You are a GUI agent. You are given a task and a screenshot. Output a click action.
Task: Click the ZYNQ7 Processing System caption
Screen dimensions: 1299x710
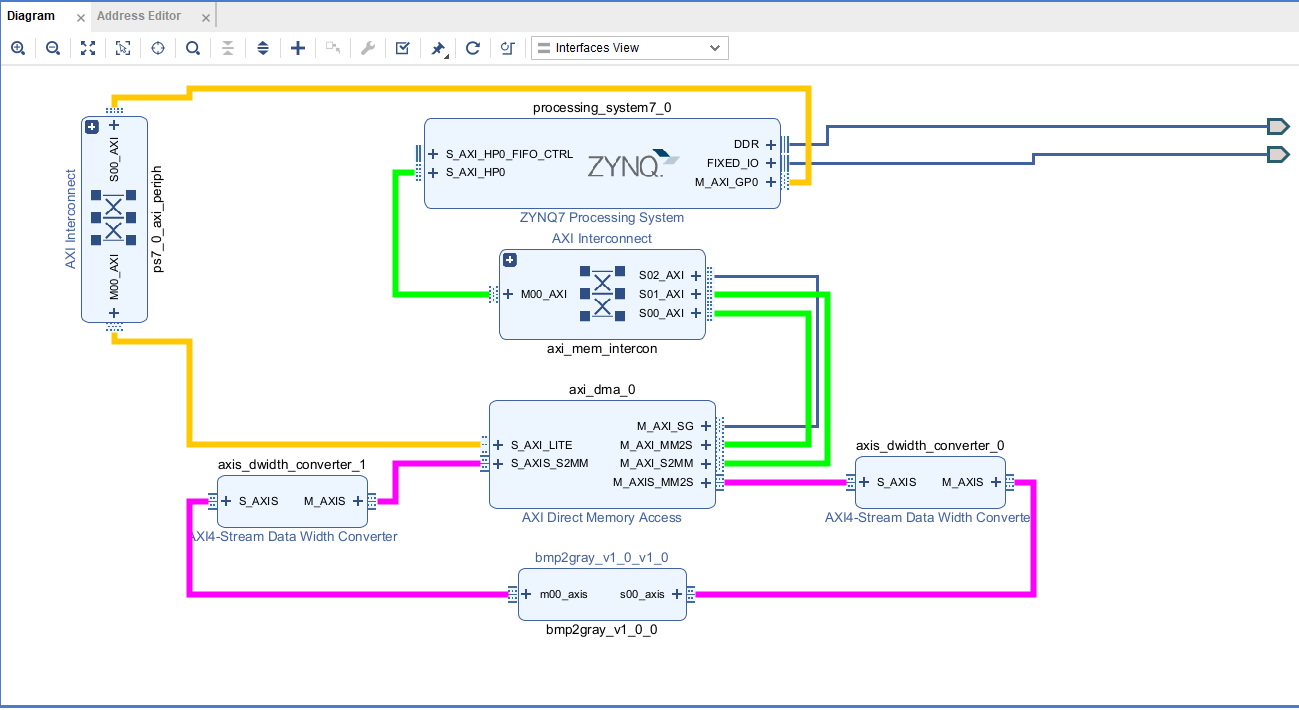602,218
